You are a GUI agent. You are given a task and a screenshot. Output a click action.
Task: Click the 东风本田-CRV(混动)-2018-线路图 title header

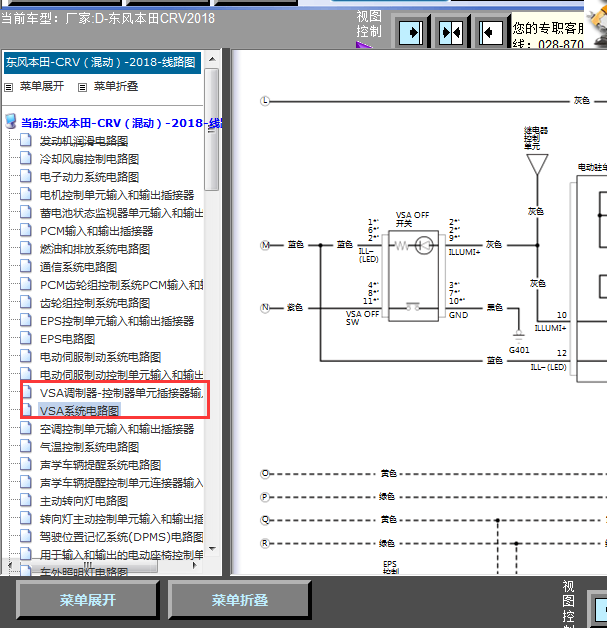pos(103,62)
